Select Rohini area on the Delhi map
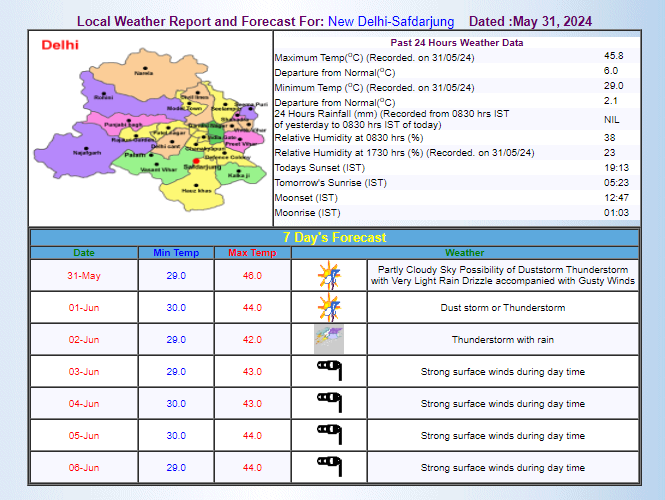The image size is (665, 500). pyautogui.click(x=103, y=97)
